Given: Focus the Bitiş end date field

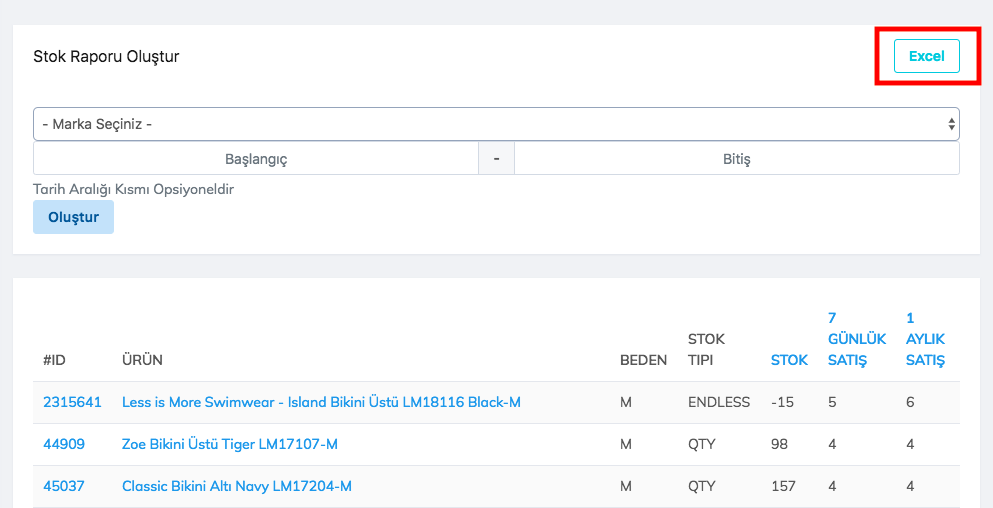Looking at the screenshot, I should [736, 159].
